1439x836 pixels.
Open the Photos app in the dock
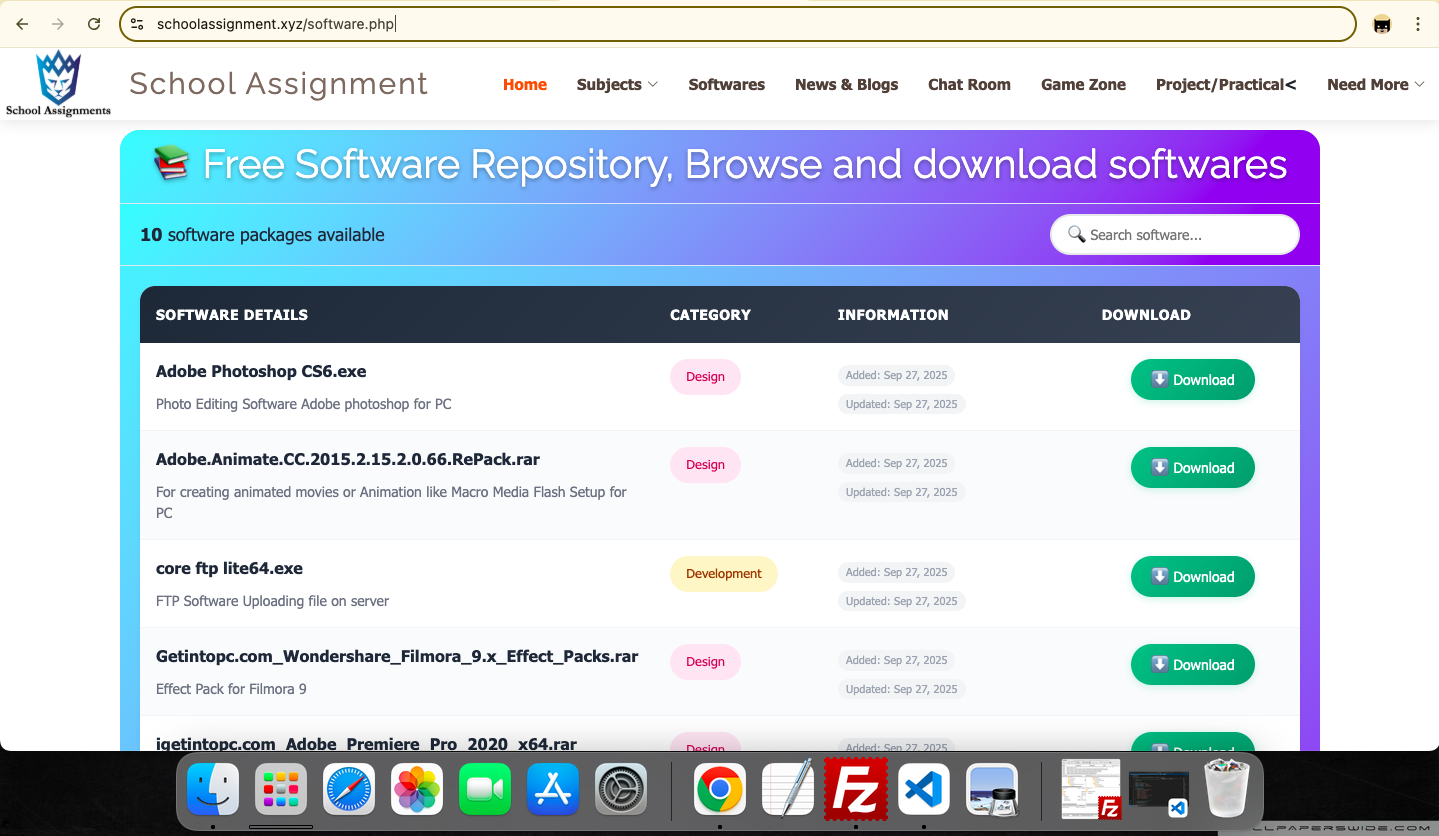(x=417, y=790)
